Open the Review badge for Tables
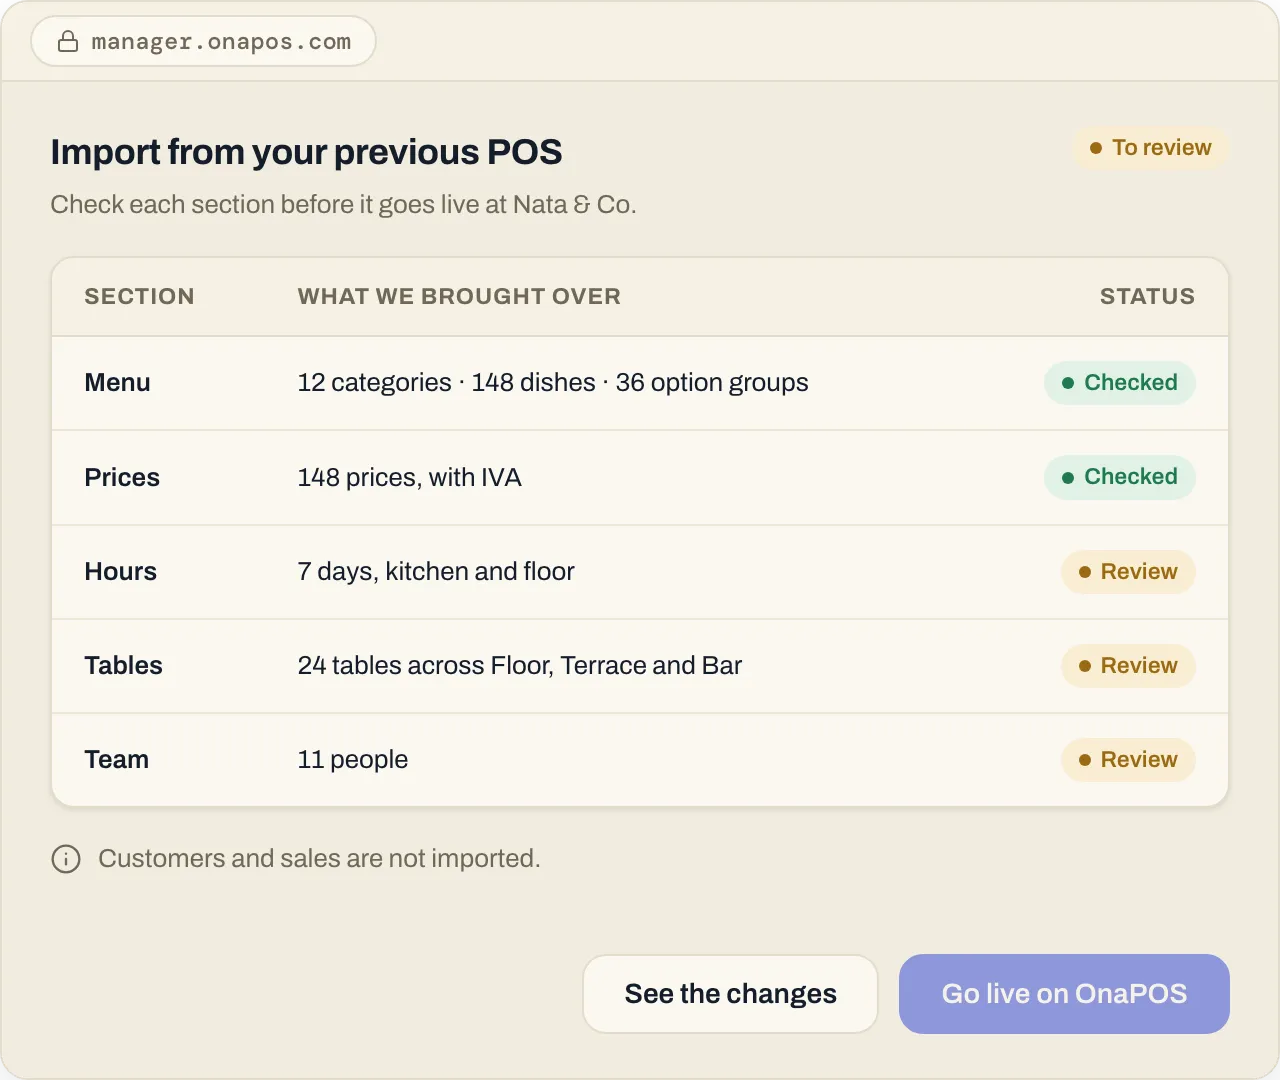This screenshot has height=1080, width=1280. coord(1128,666)
